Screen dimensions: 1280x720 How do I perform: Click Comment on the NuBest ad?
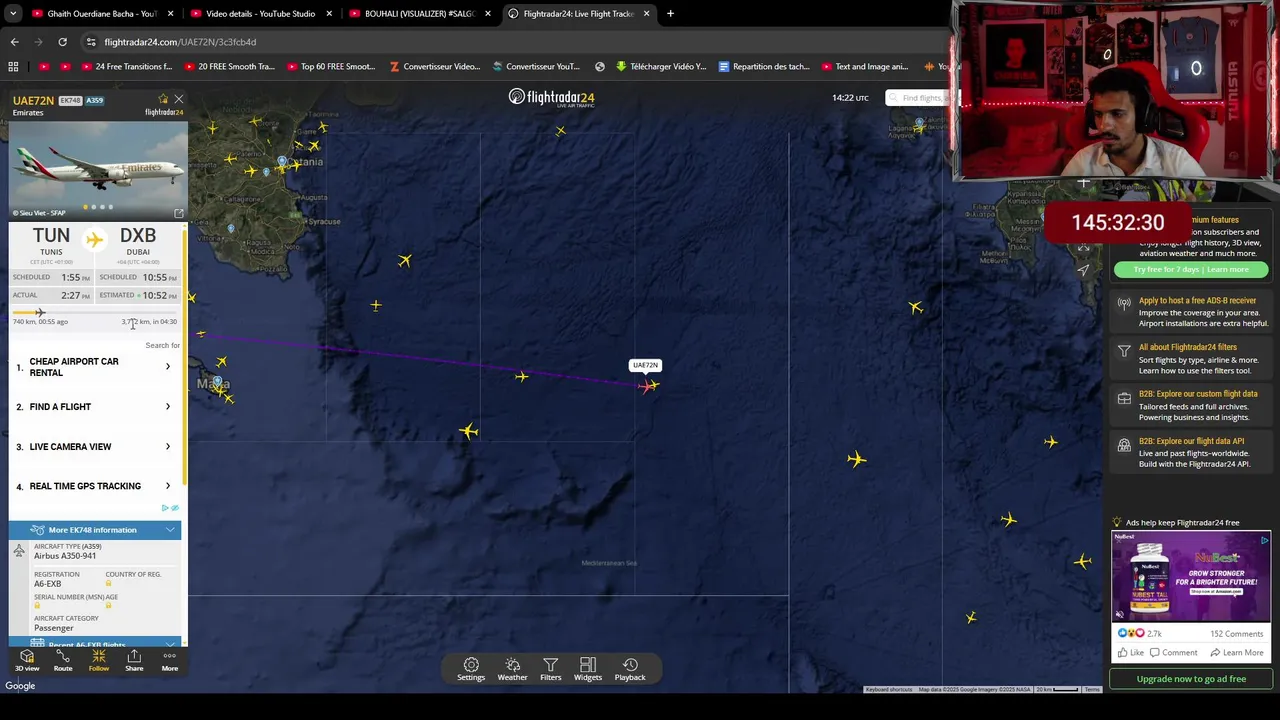tap(1173, 653)
